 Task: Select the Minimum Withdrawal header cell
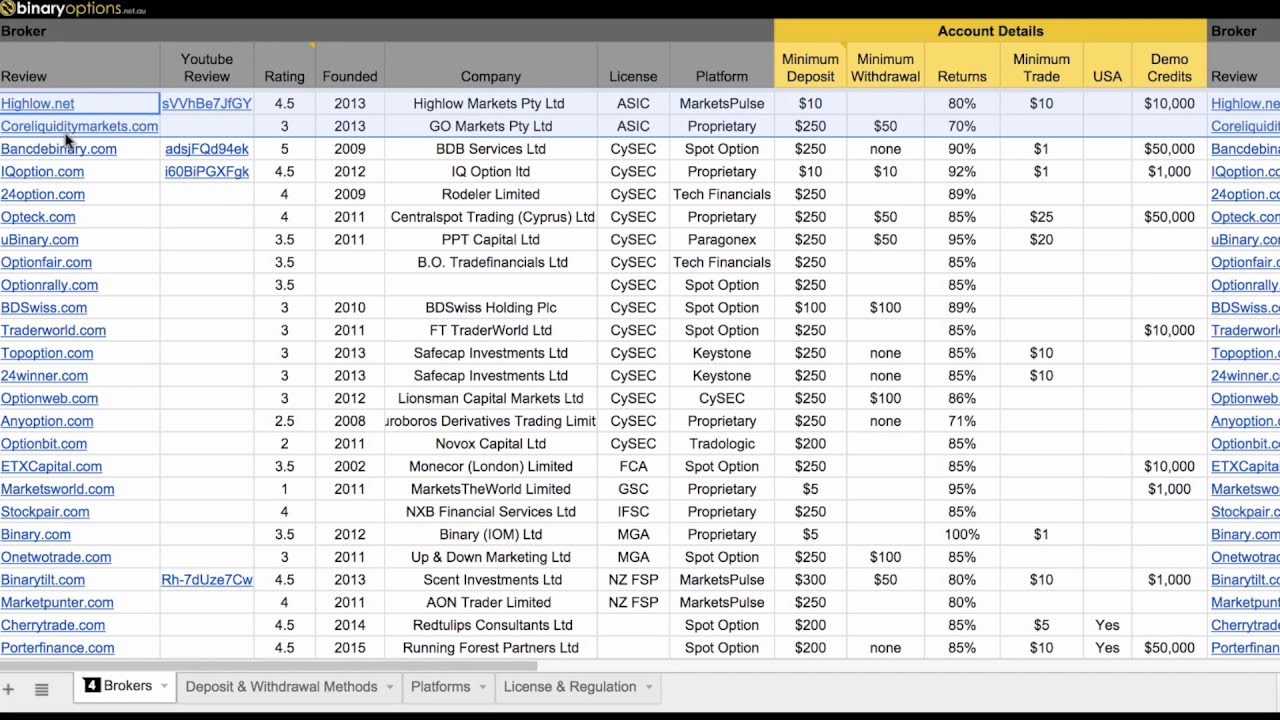[885, 67]
